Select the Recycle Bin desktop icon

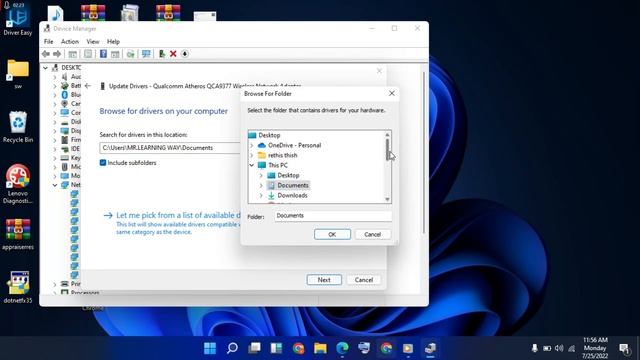click(x=18, y=127)
